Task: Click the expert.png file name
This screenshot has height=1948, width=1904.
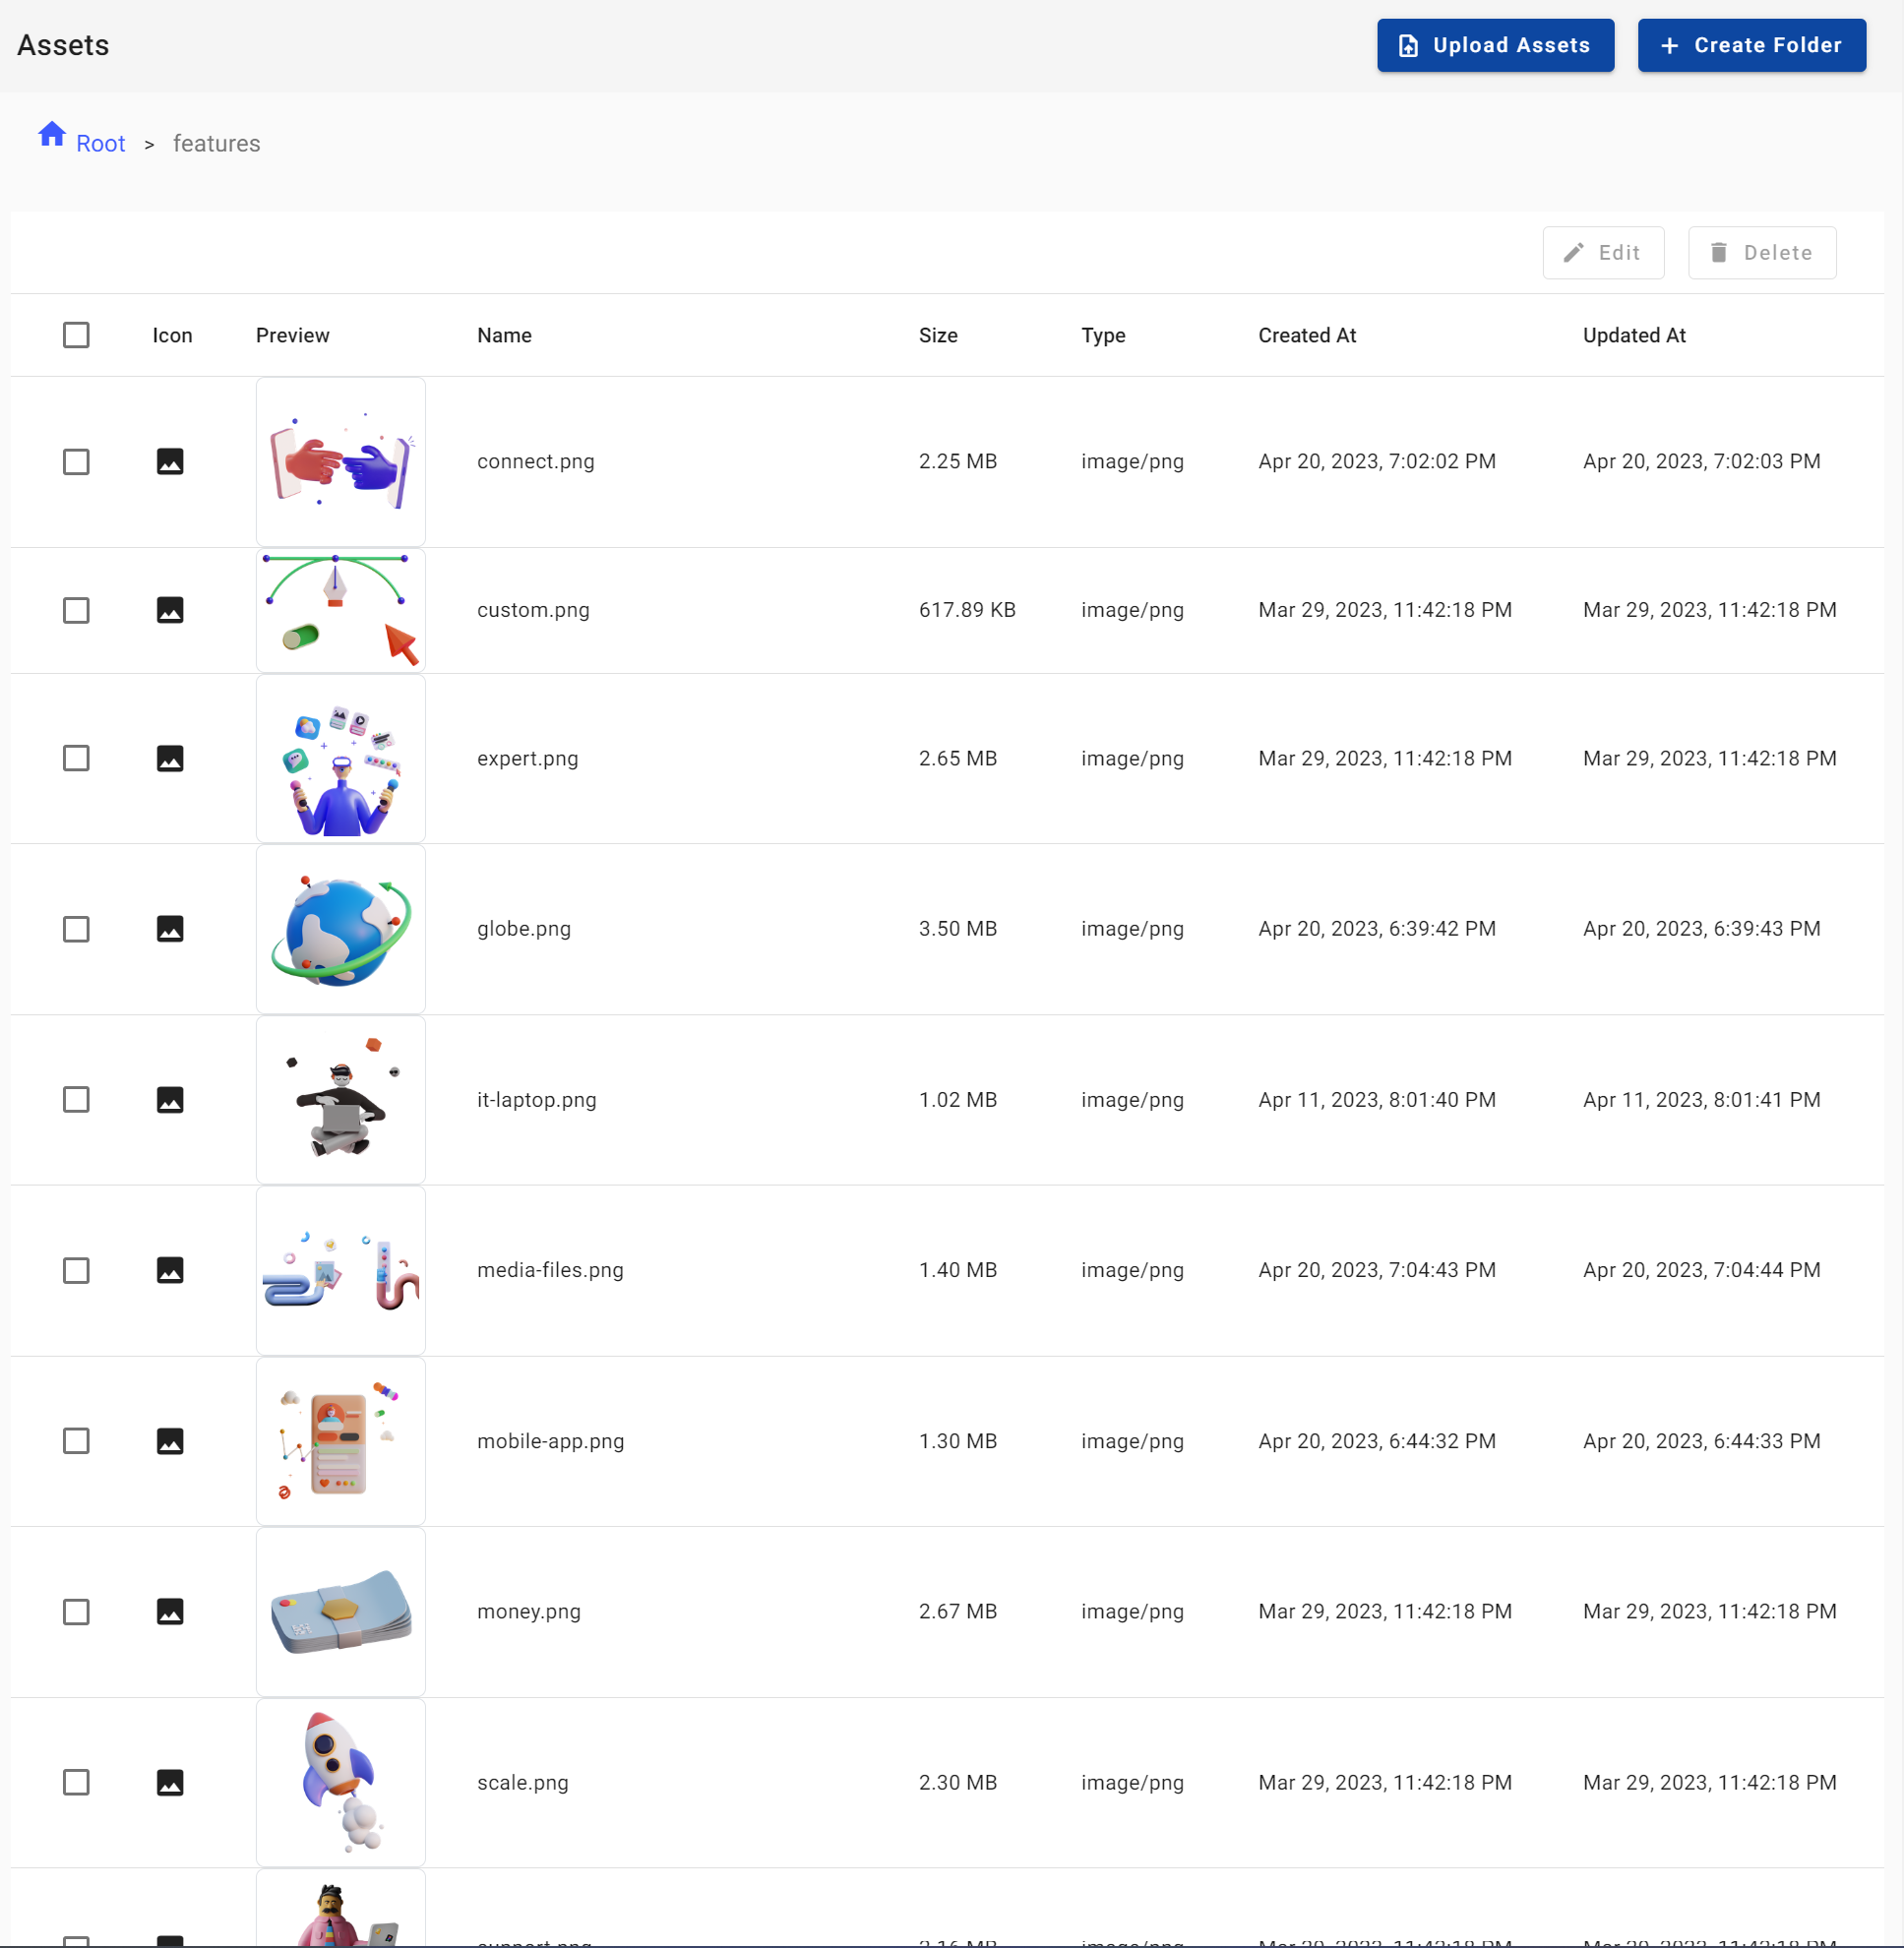Action: (x=527, y=758)
